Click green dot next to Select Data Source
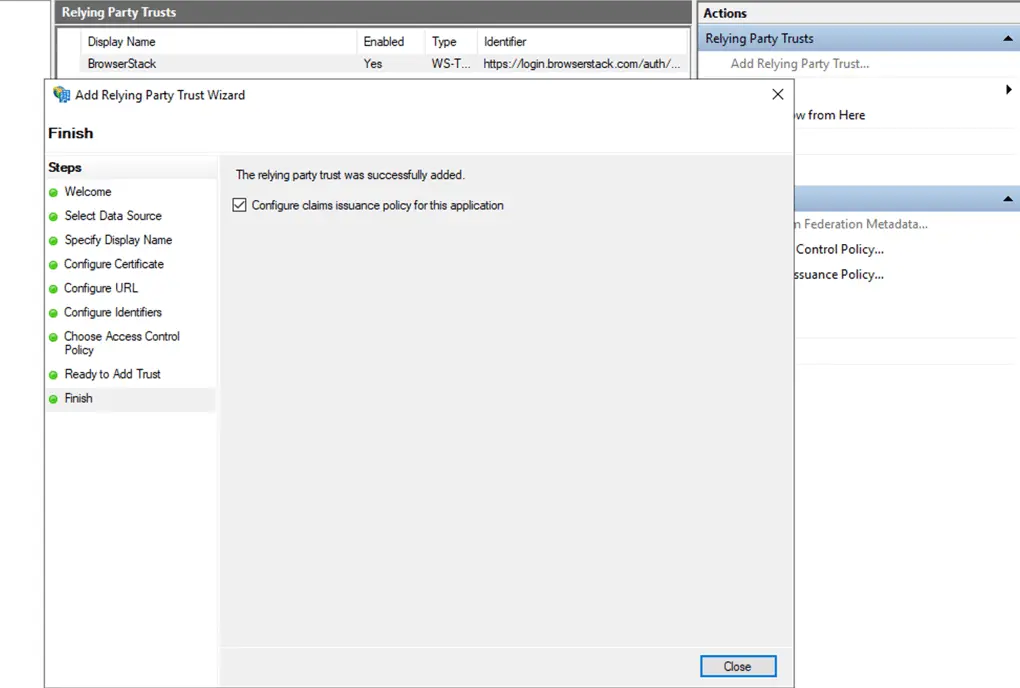The width and height of the screenshot is (1020, 688). coord(53,216)
